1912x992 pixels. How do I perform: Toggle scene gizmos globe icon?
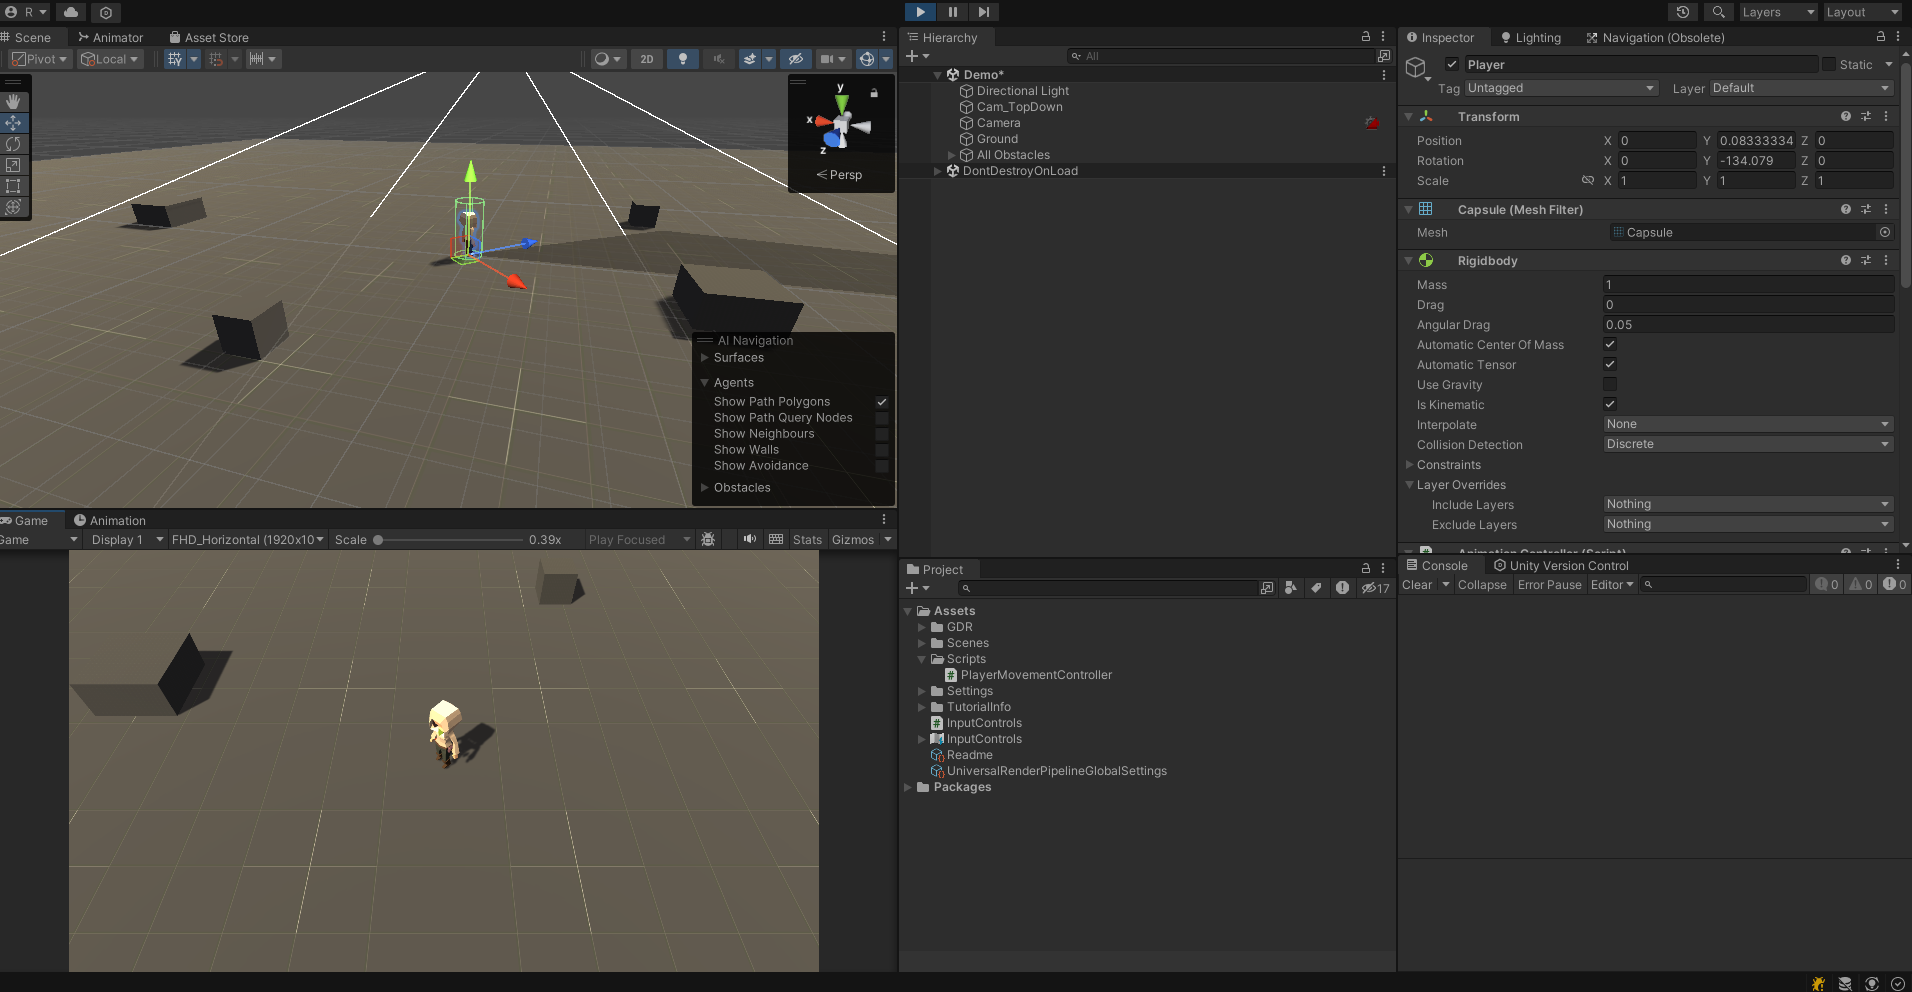point(867,59)
